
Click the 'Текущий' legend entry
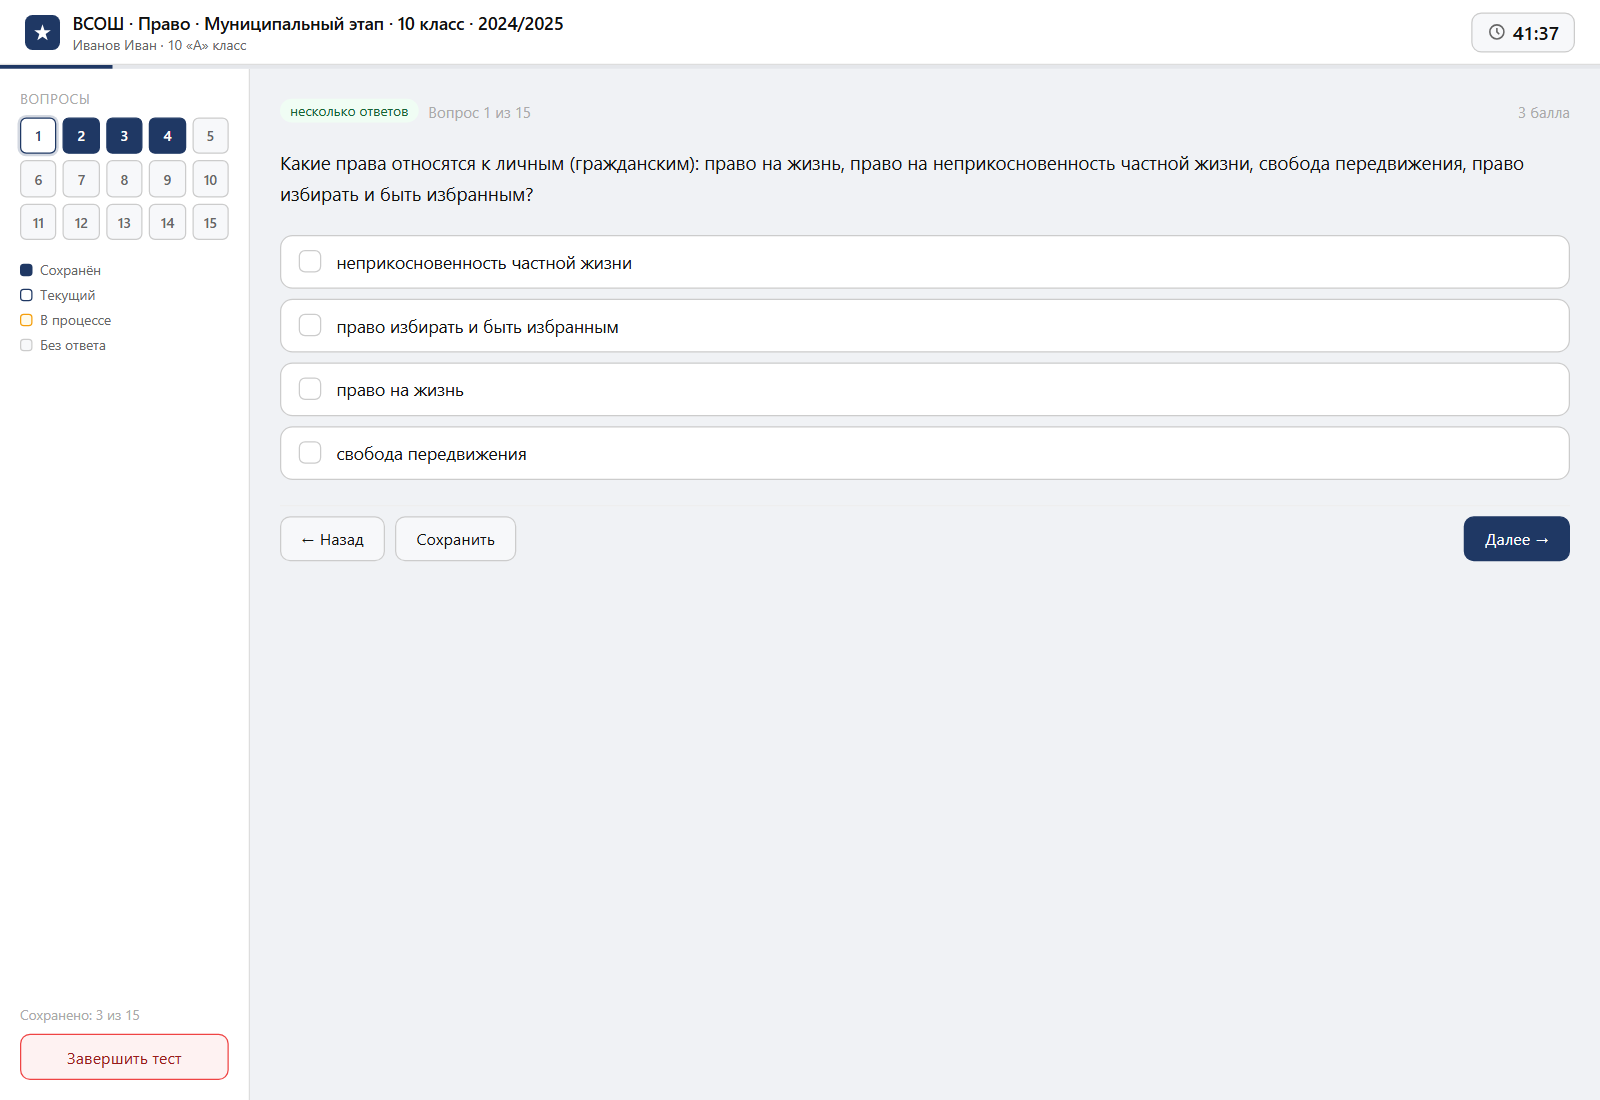(x=58, y=295)
